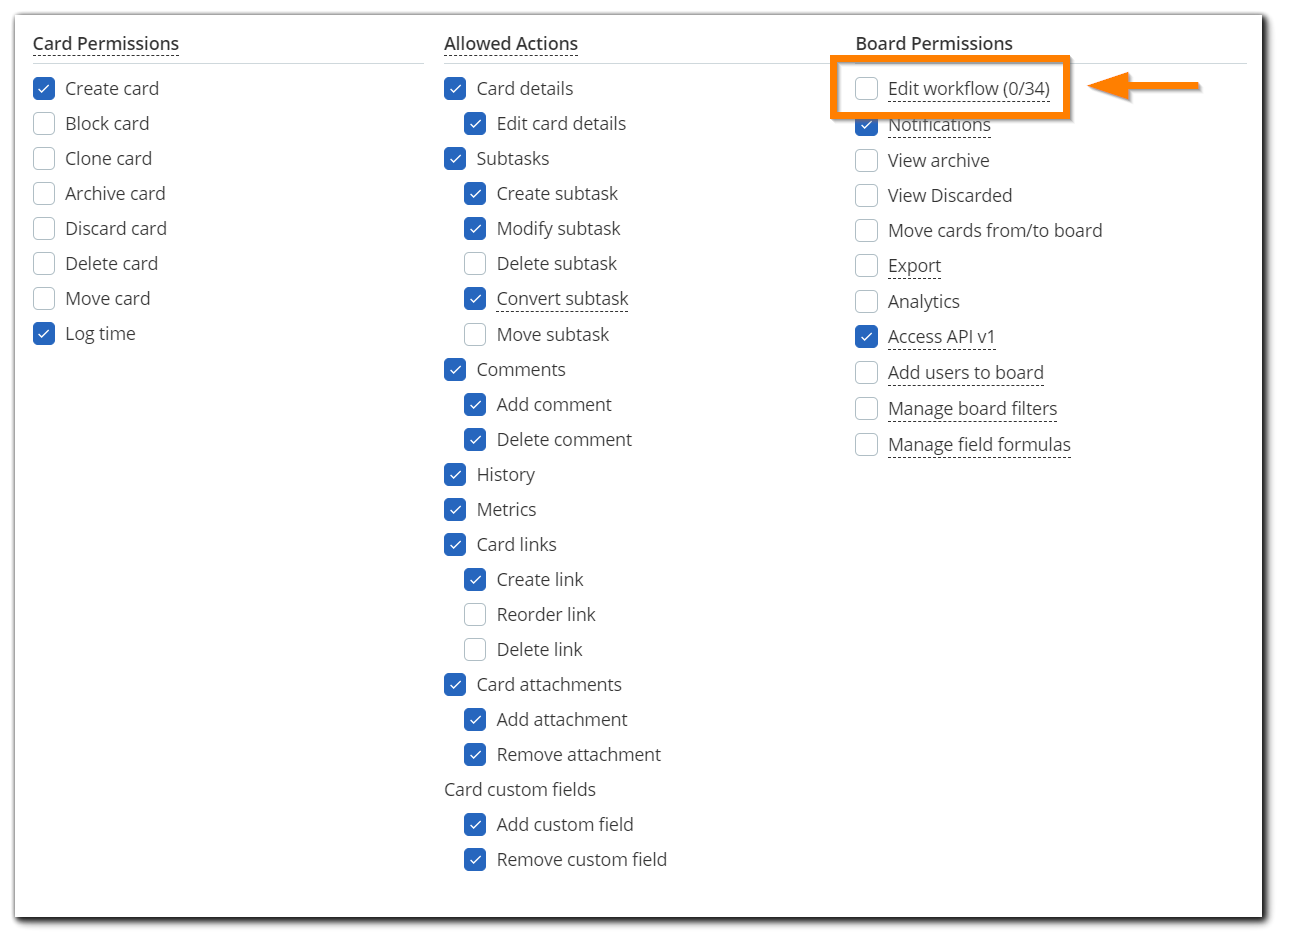Open the Export permission link
This screenshot has width=1289, height=944.
click(914, 266)
